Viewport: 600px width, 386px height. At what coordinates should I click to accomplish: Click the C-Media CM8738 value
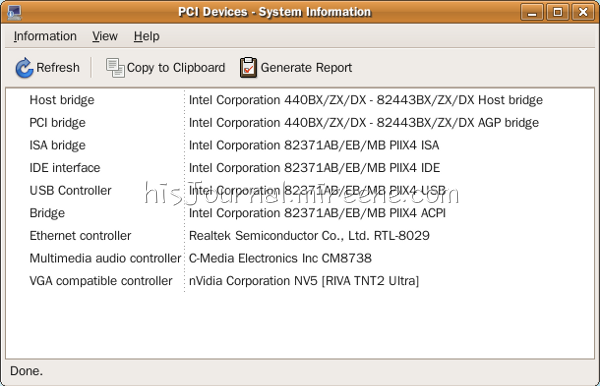(x=280, y=258)
